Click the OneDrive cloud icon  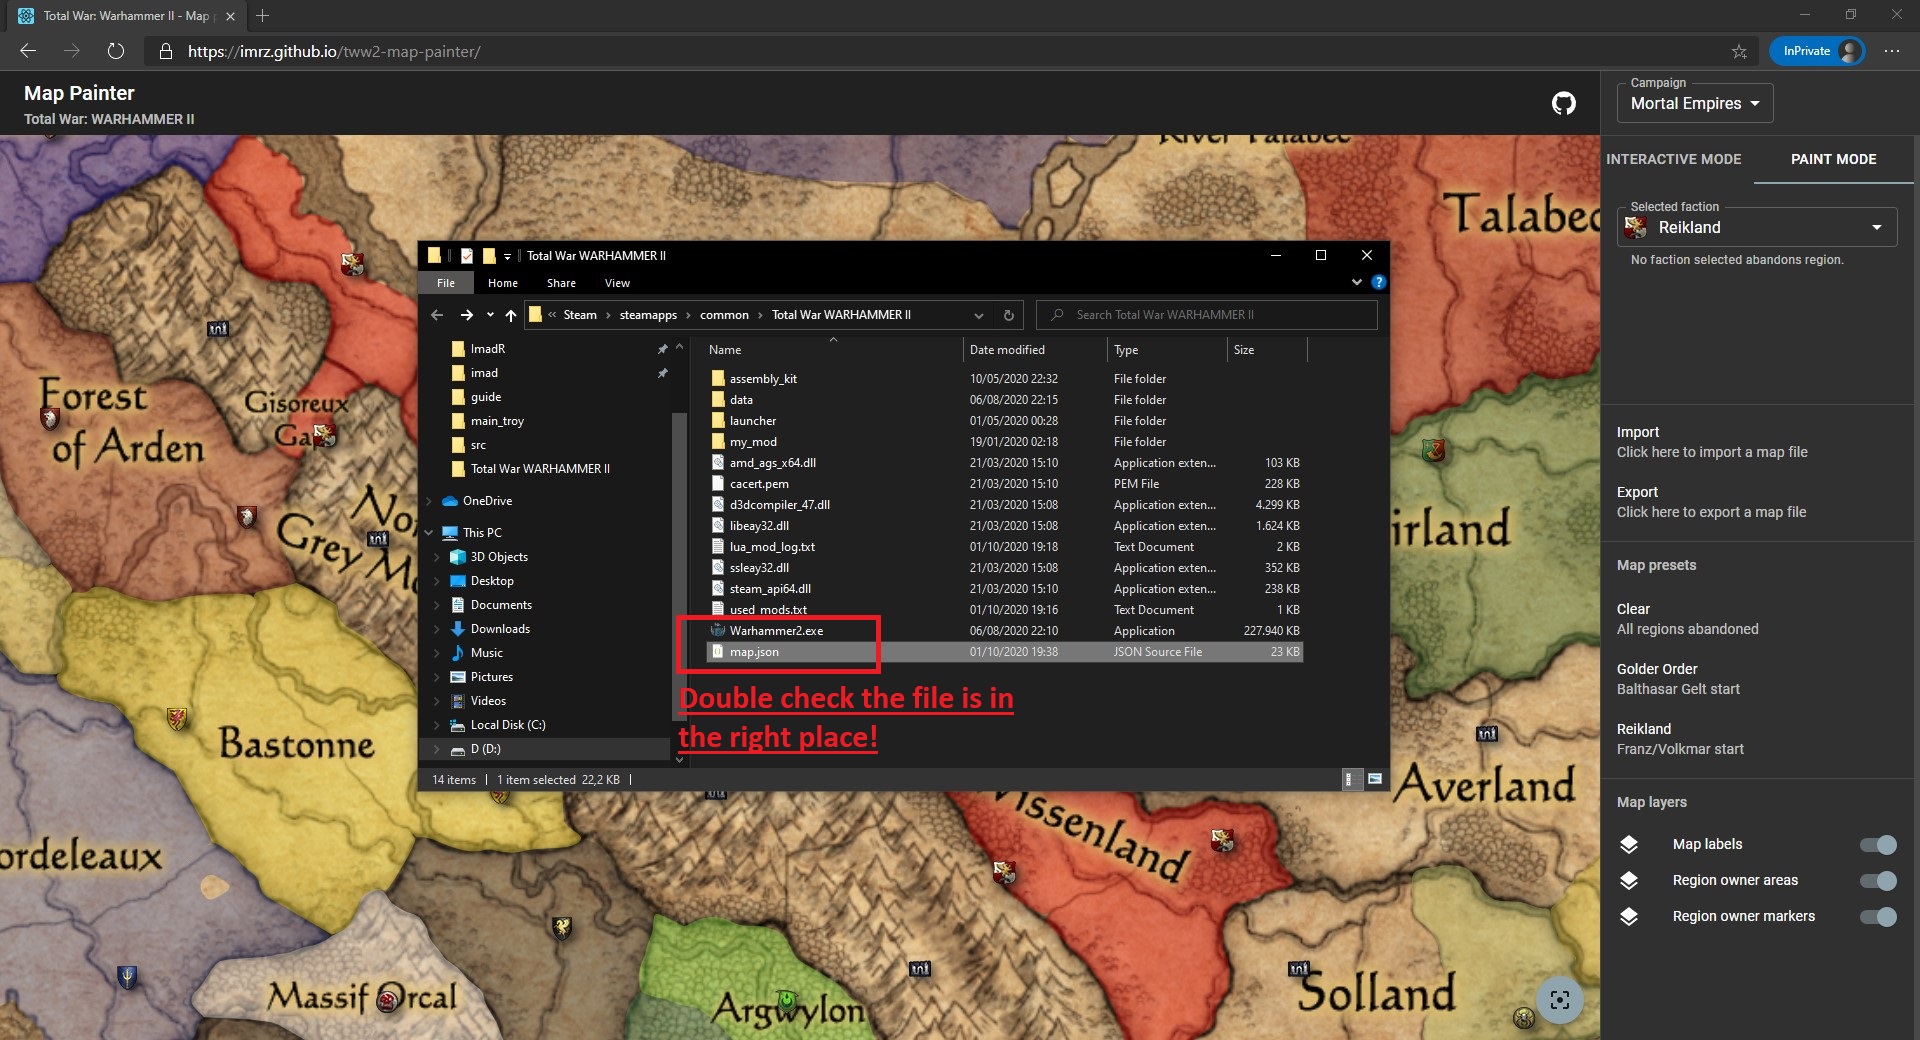click(450, 500)
